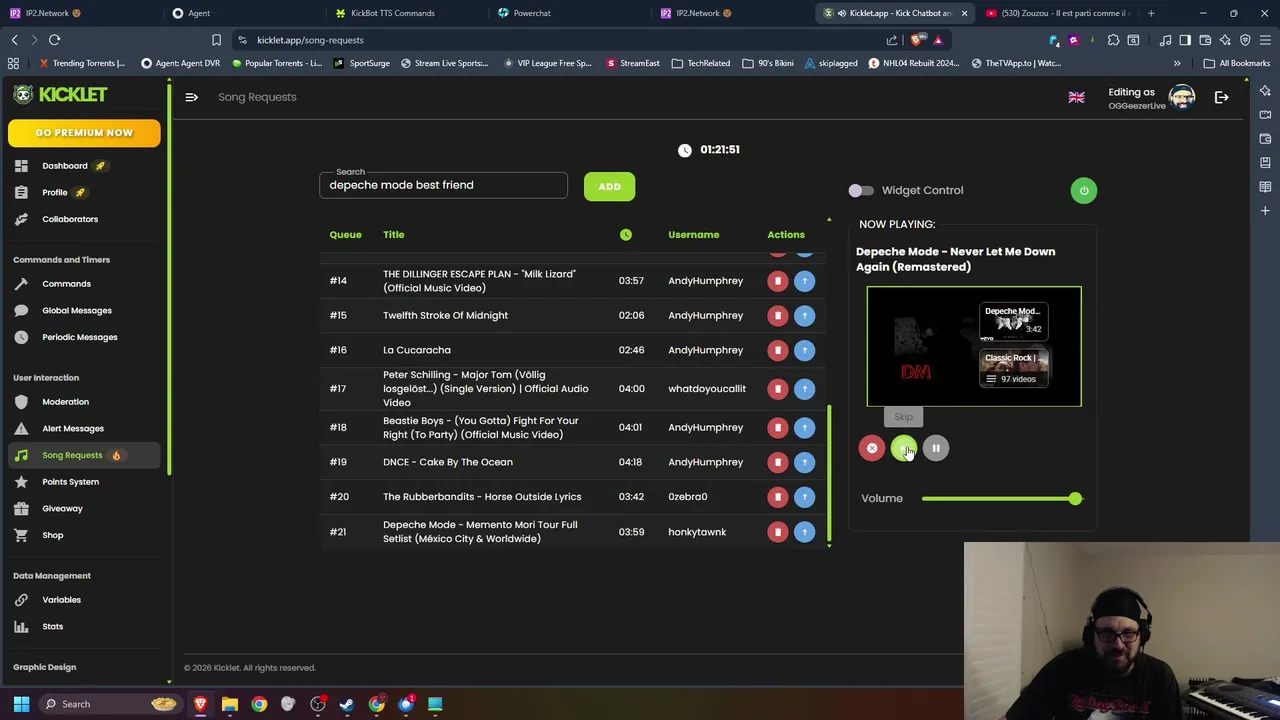Toggle the Widget Control switch
The height and width of the screenshot is (720, 1280).
(860, 190)
